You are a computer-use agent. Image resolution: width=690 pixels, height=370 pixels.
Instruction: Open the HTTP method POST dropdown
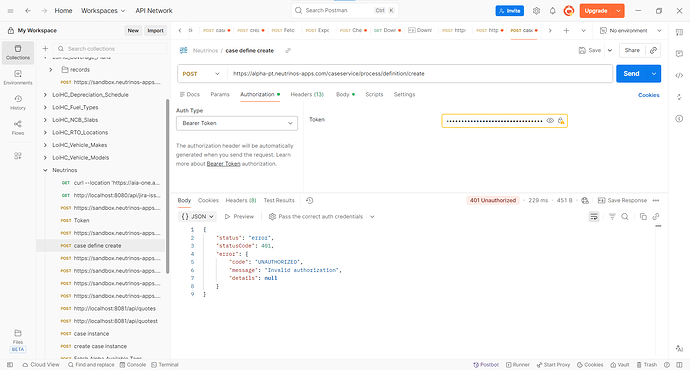(x=201, y=74)
